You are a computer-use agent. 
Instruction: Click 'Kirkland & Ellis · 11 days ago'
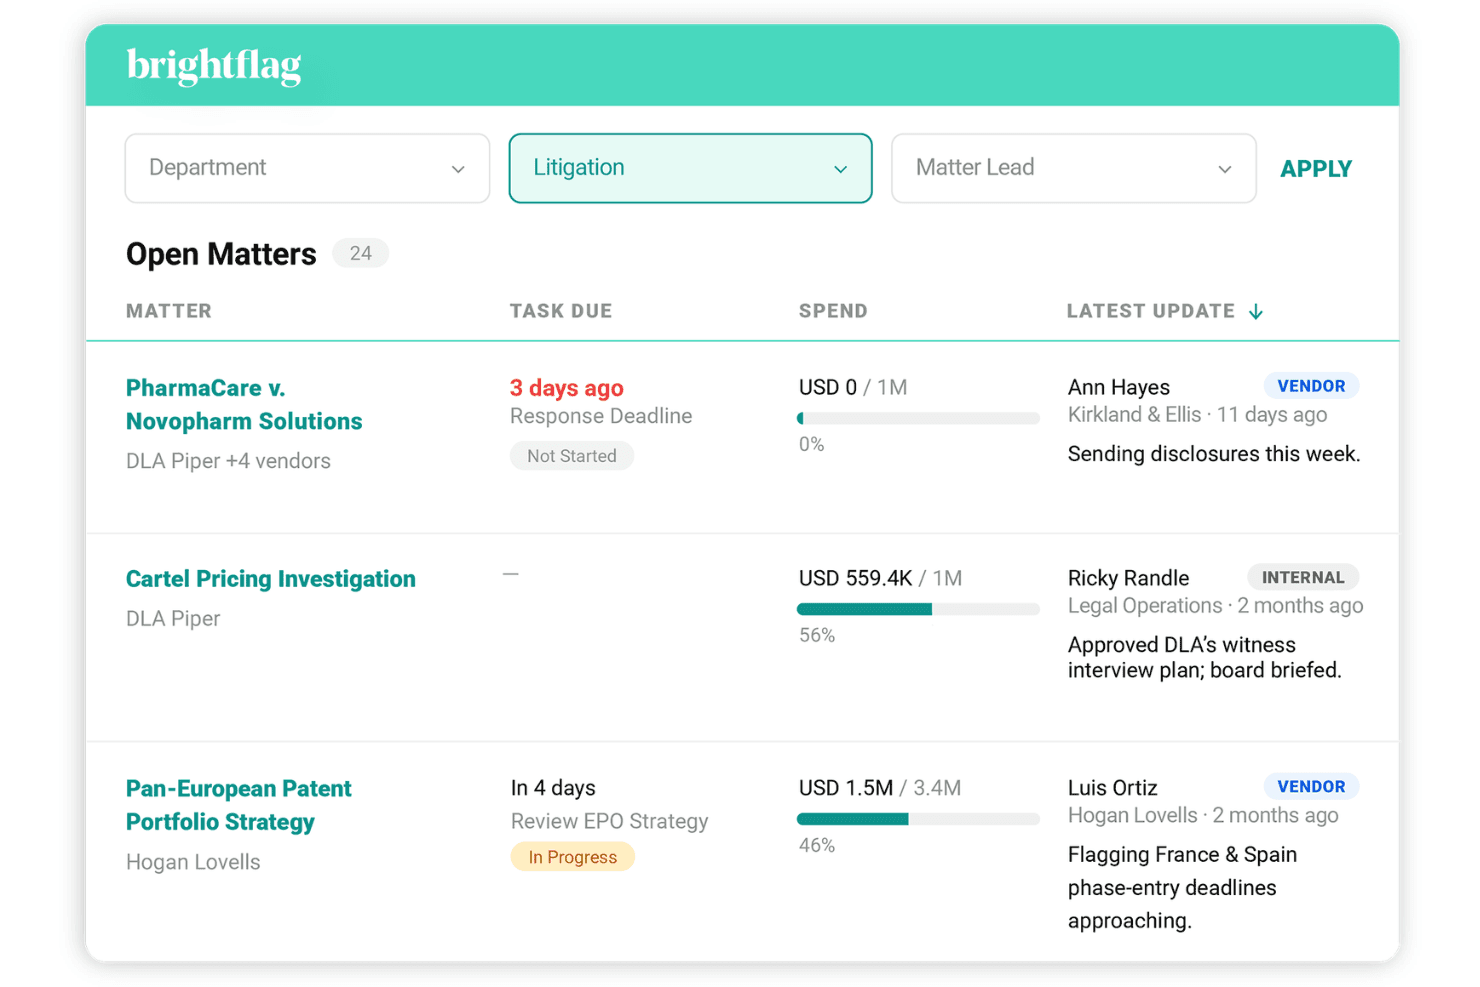pyautogui.click(x=1198, y=415)
